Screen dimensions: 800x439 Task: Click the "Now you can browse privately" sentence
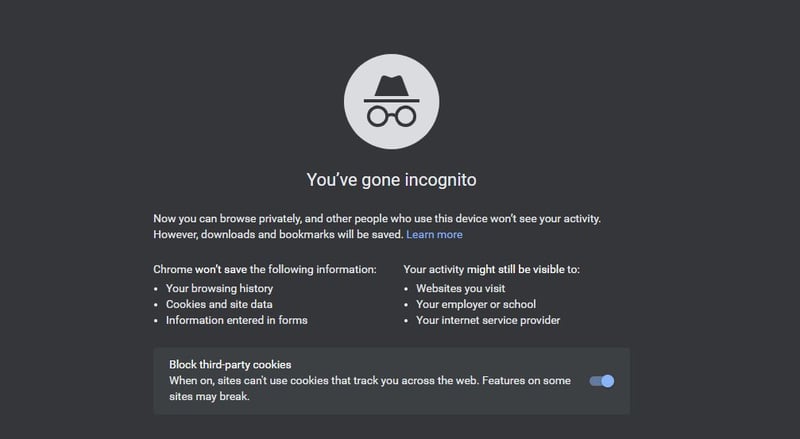377,218
